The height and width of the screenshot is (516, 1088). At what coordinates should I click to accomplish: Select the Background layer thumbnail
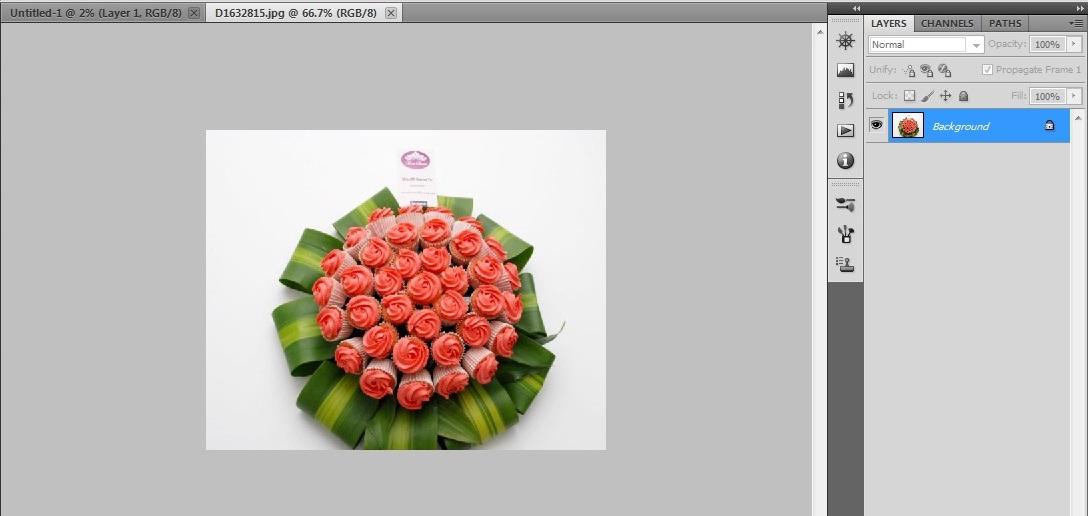pos(907,126)
